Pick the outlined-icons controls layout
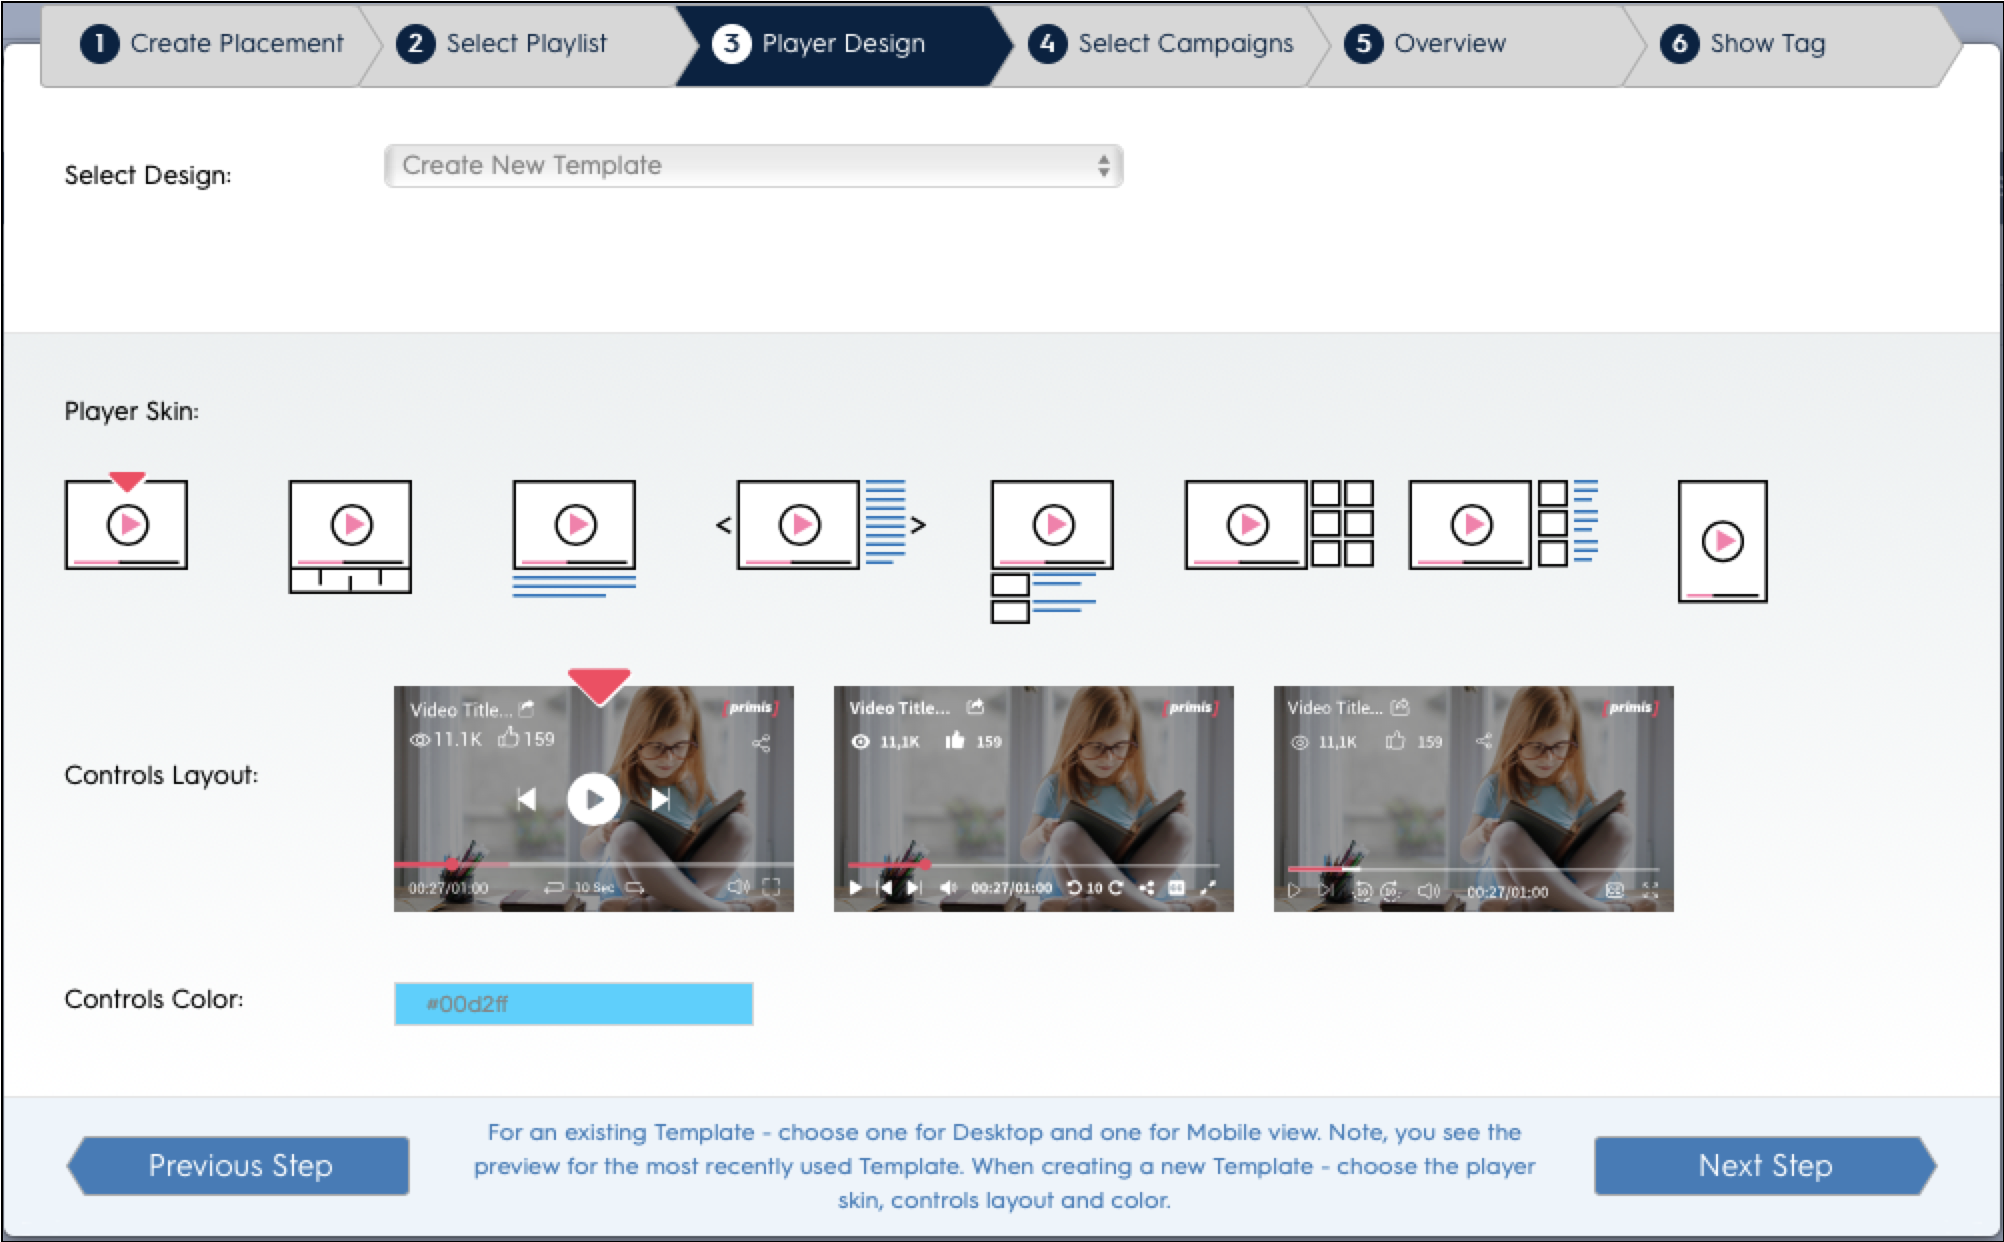The height and width of the screenshot is (1242, 2004). point(1473,798)
